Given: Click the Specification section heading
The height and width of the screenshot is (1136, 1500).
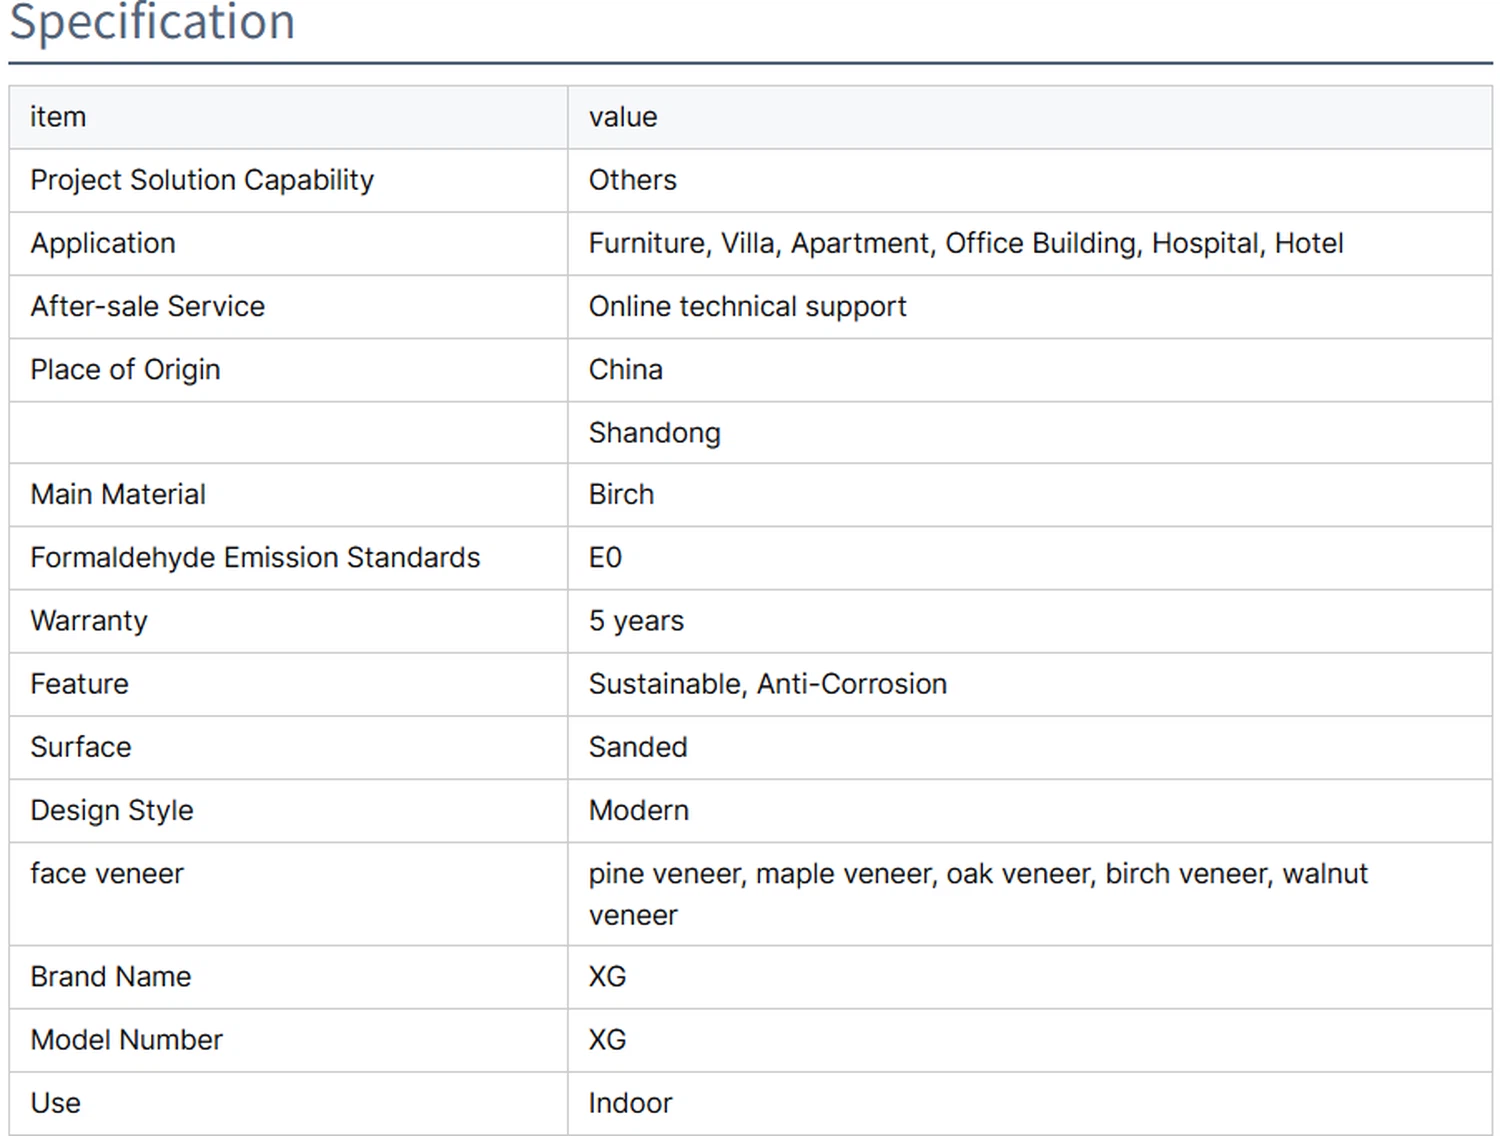Looking at the screenshot, I should pyautogui.click(x=152, y=22).
